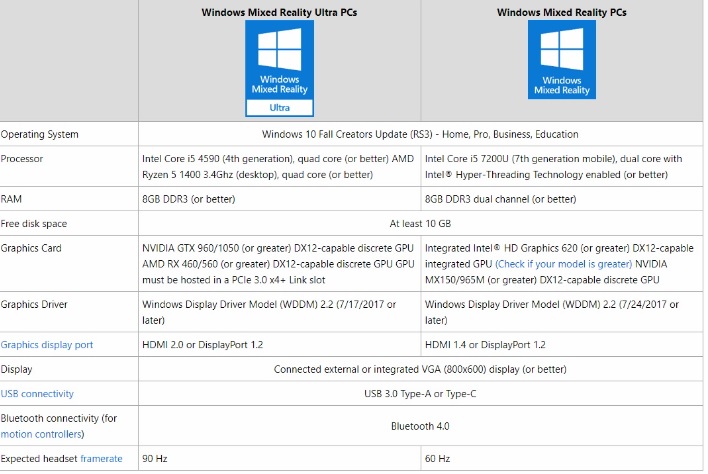Click the framerate link in the last row
Image resolution: width=708 pixels, height=474 pixels.
(x=101, y=458)
